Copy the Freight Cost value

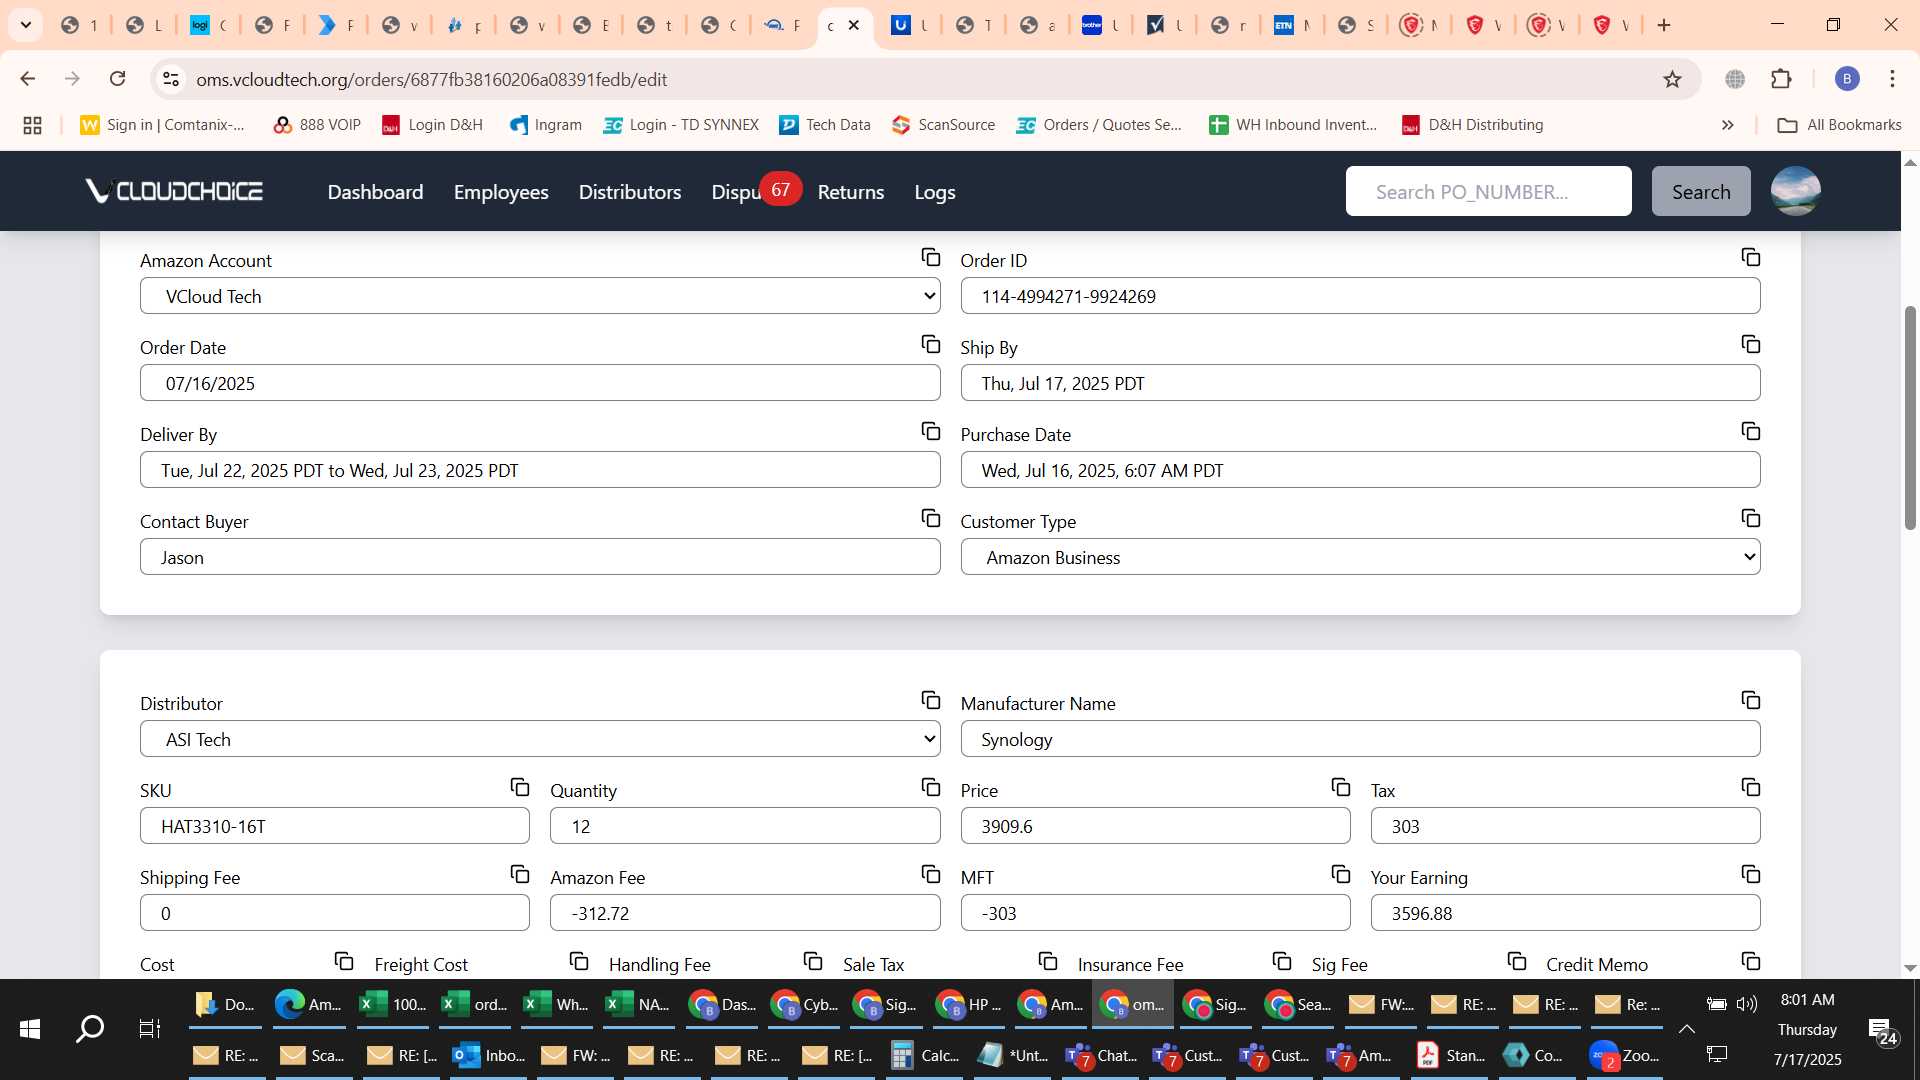point(578,962)
